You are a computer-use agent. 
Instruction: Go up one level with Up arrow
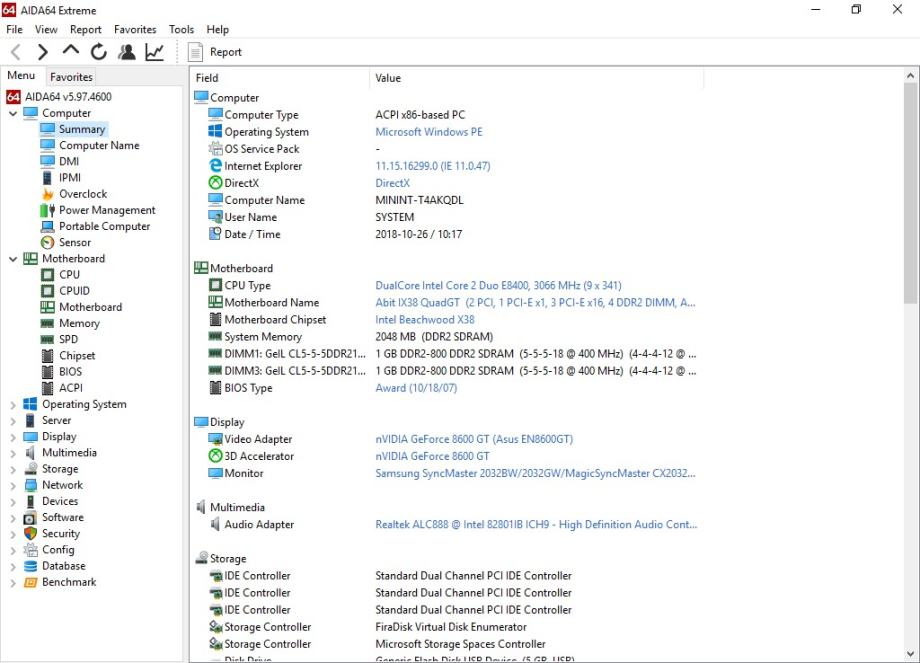click(70, 51)
